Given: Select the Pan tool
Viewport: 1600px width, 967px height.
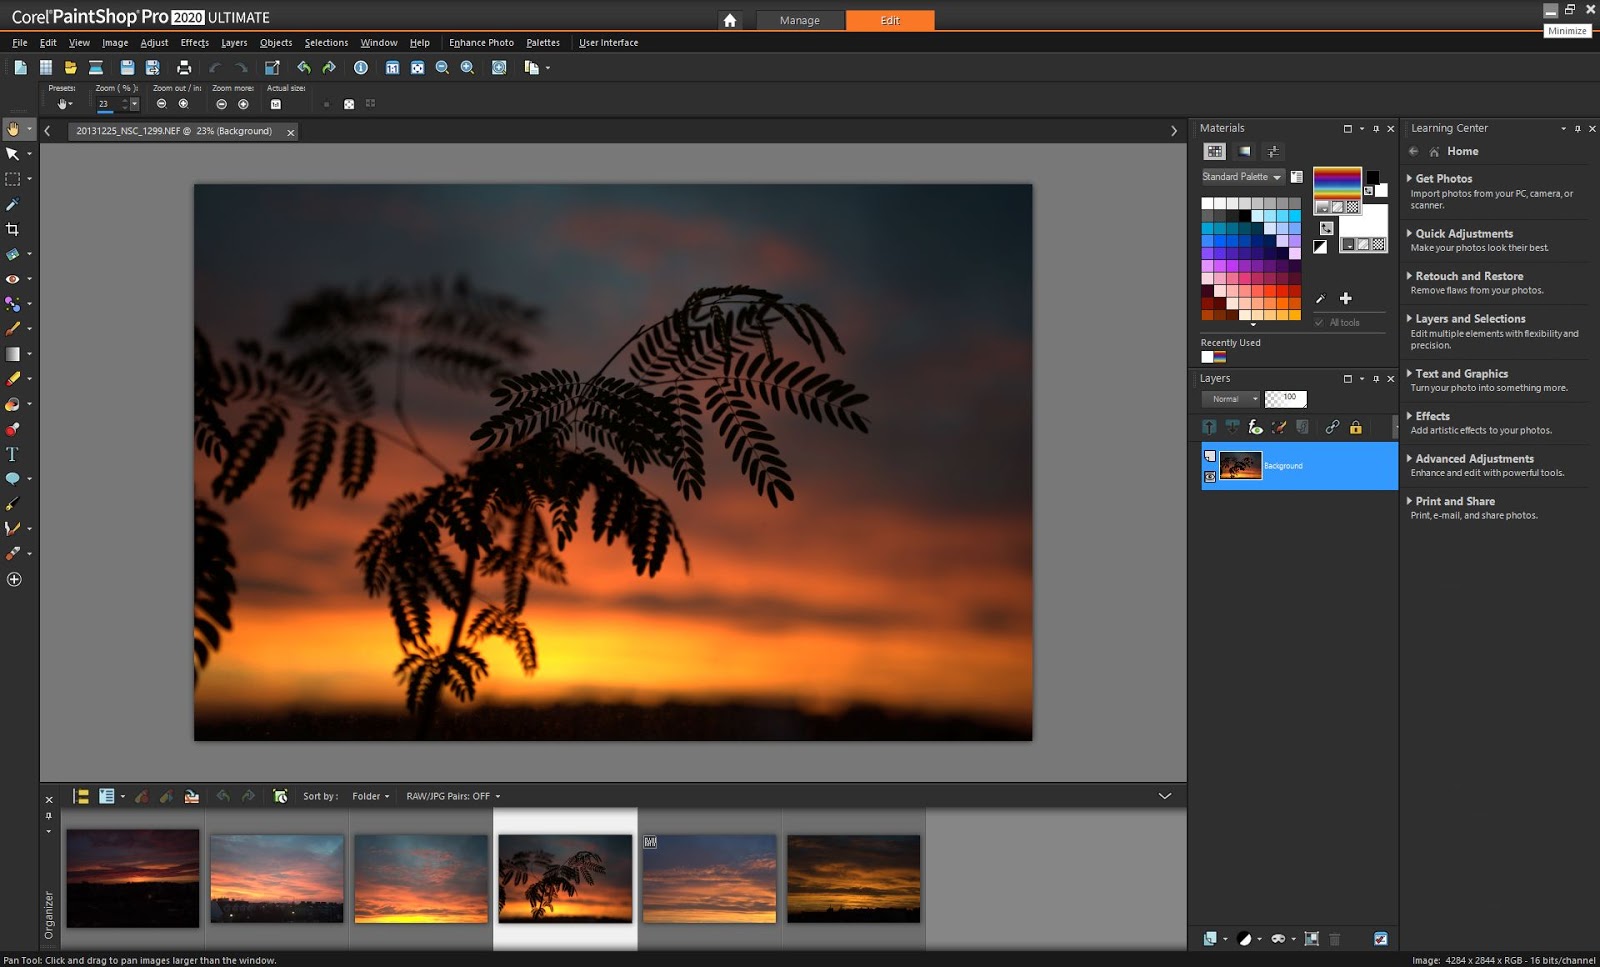Looking at the screenshot, I should (15, 128).
